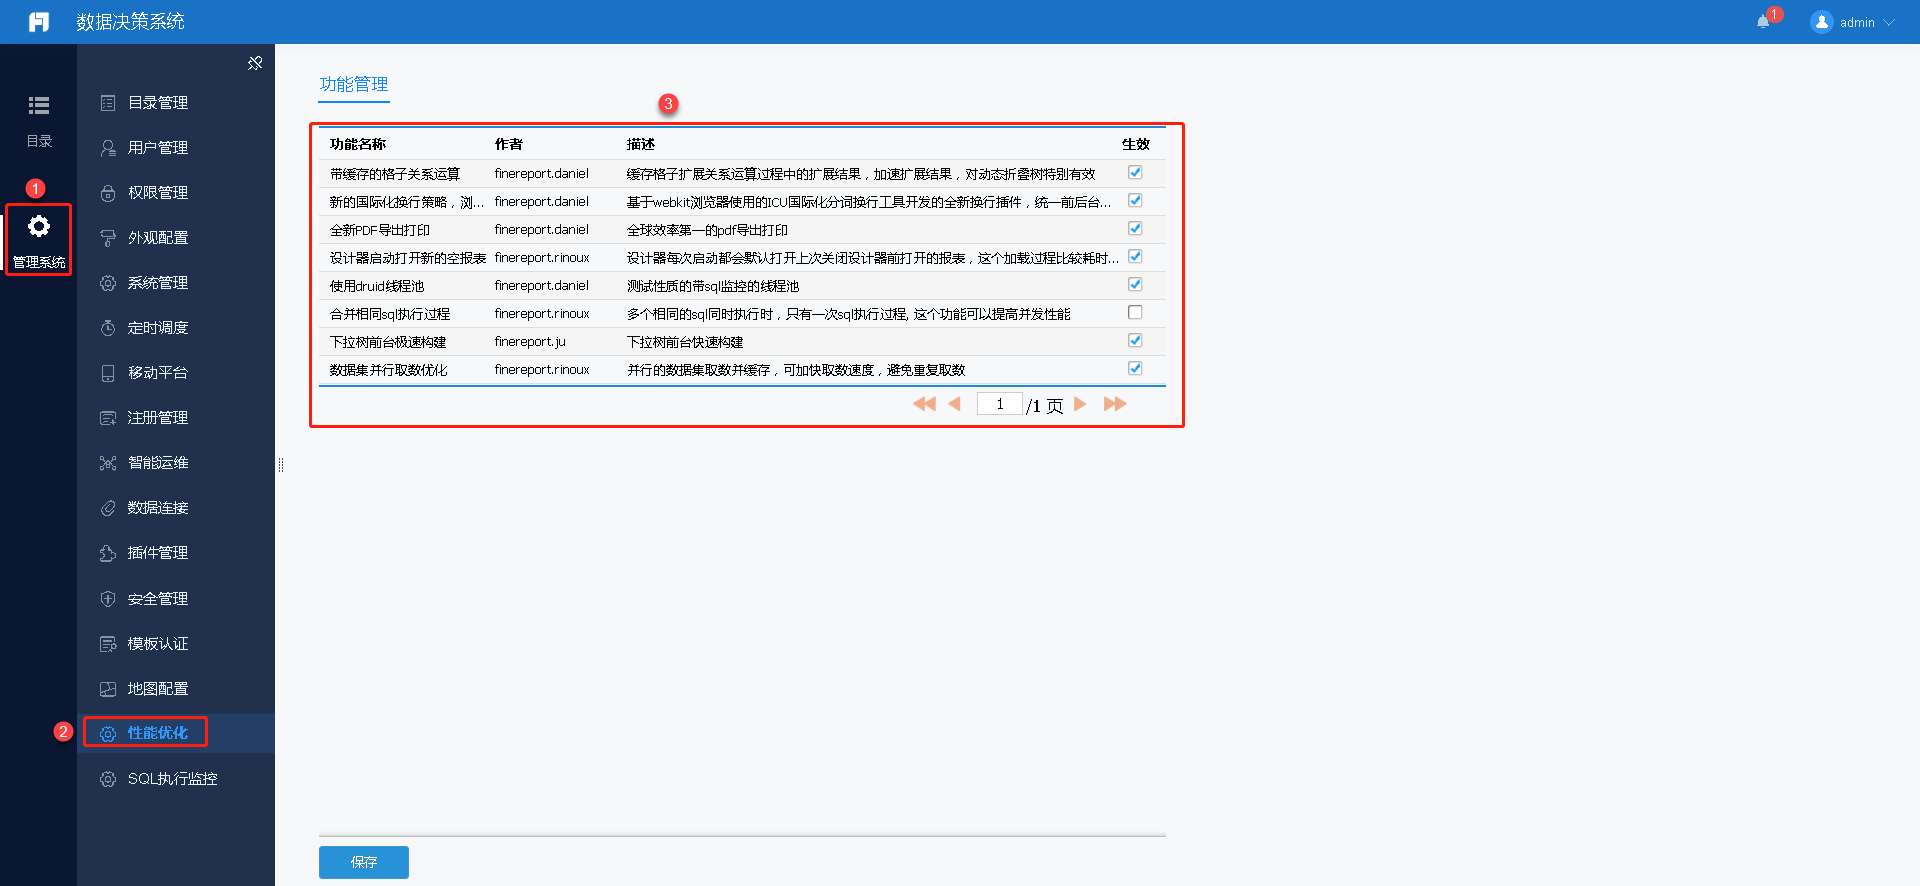Viewport: 1920px width, 886px height.
Task: Toggle 生效 checkbox for 全新PDF导出打印
Action: point(1135,228)
